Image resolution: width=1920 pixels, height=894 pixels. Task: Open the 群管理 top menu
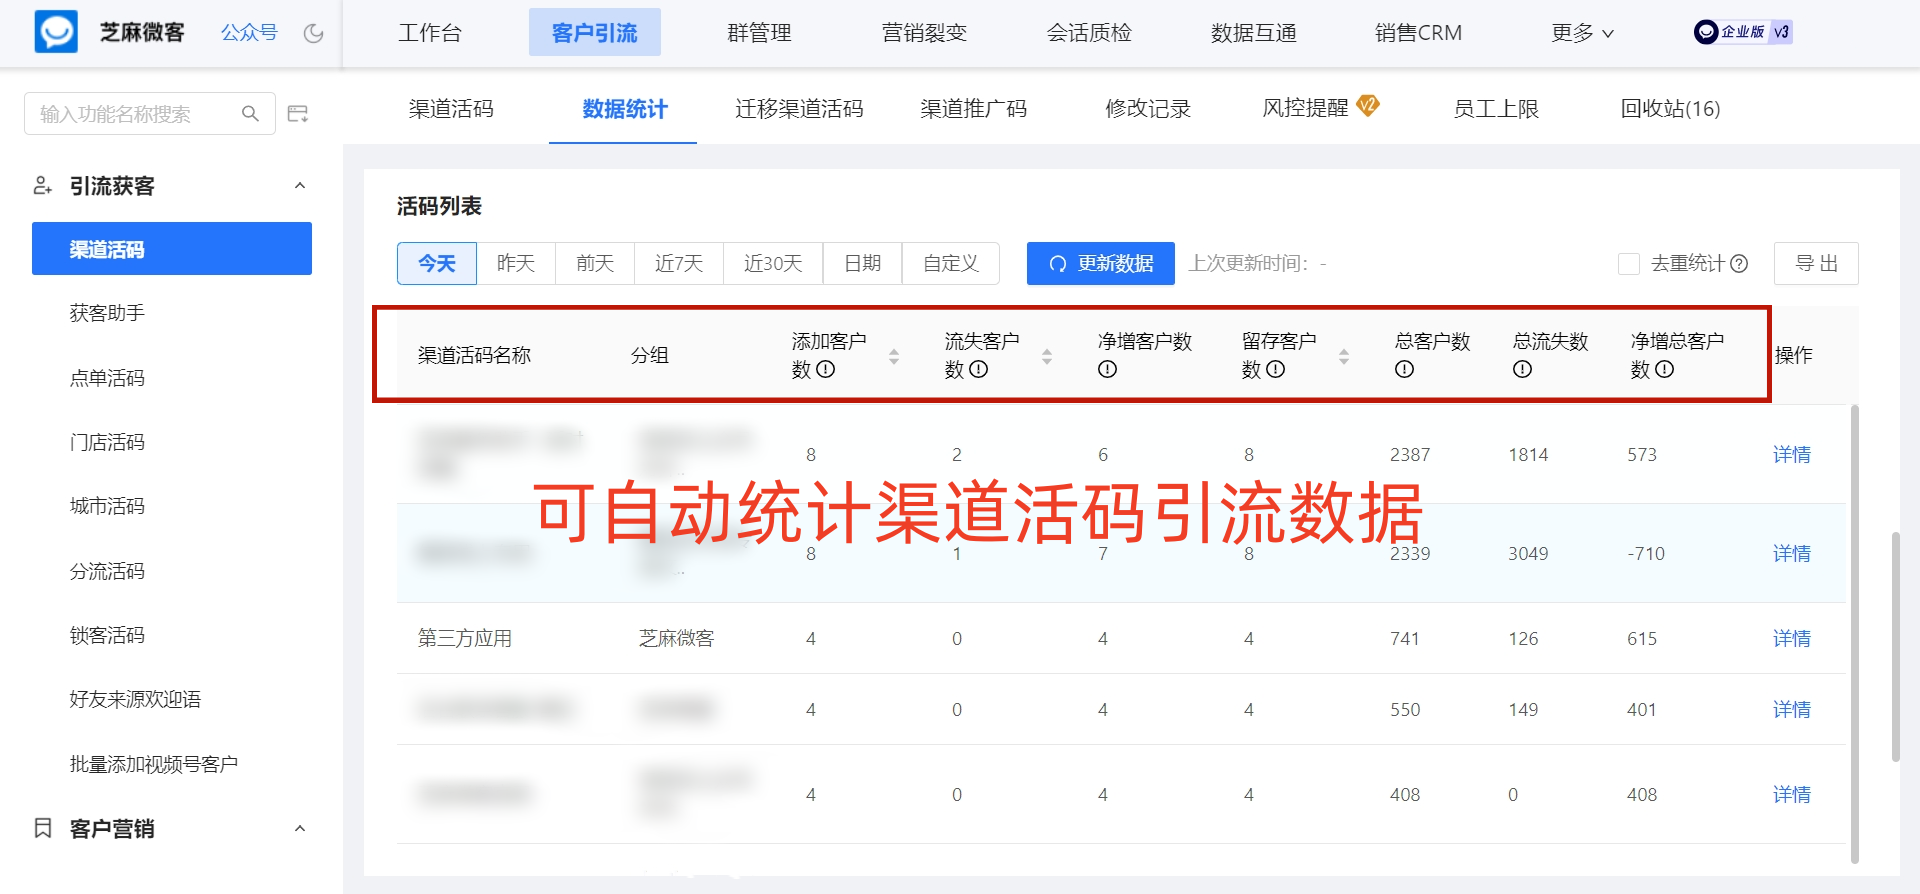click(x=760, y=33)
